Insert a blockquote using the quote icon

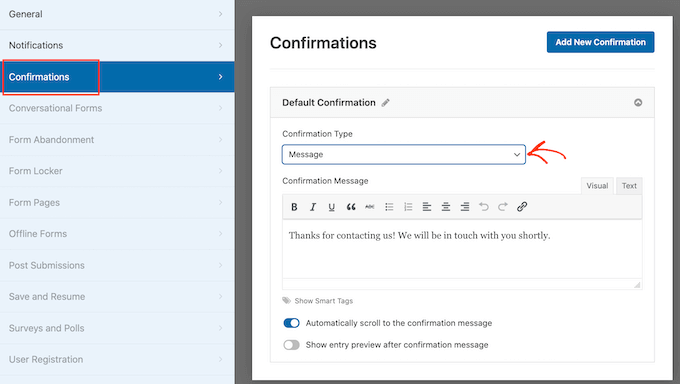(351, 207)
